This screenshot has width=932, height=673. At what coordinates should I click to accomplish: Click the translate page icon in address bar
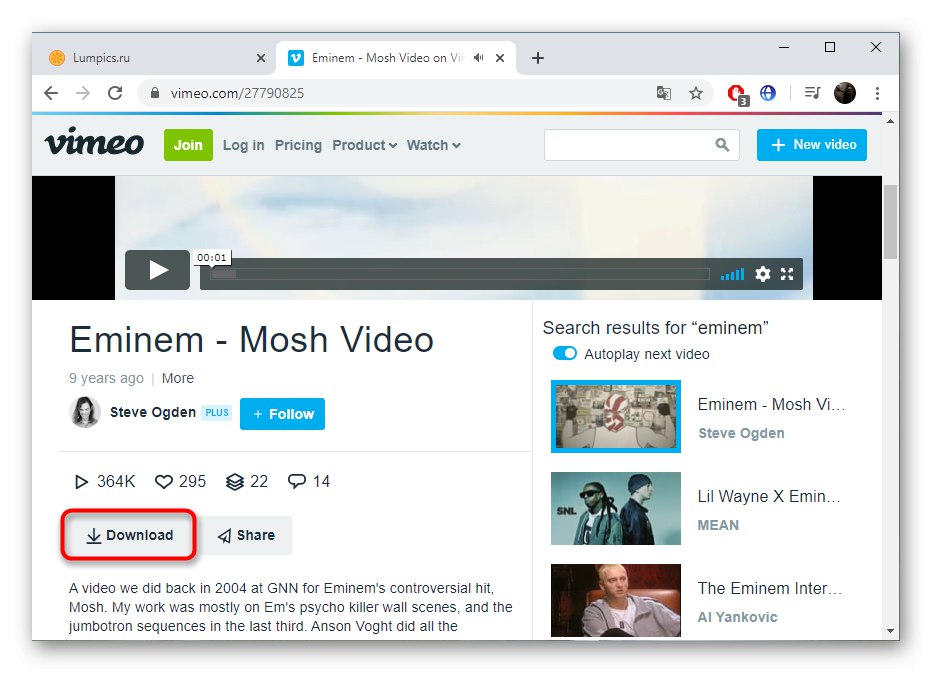664,93
